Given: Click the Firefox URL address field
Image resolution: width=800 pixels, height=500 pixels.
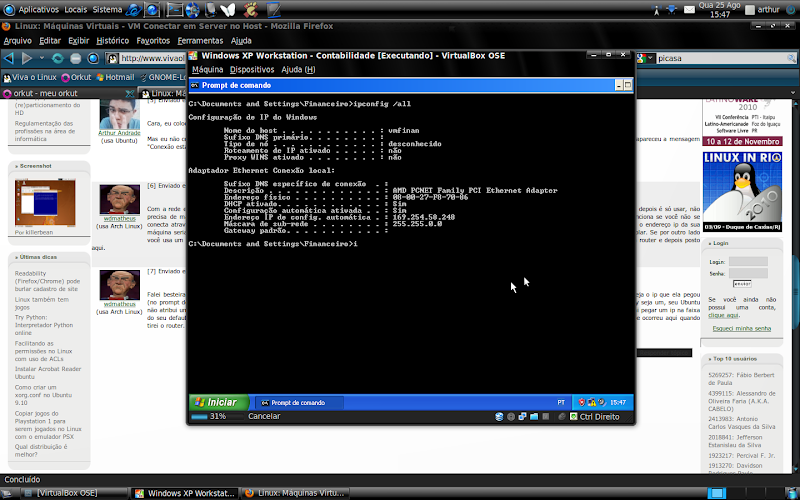Looking at the screenshot, I should (147, 58).
